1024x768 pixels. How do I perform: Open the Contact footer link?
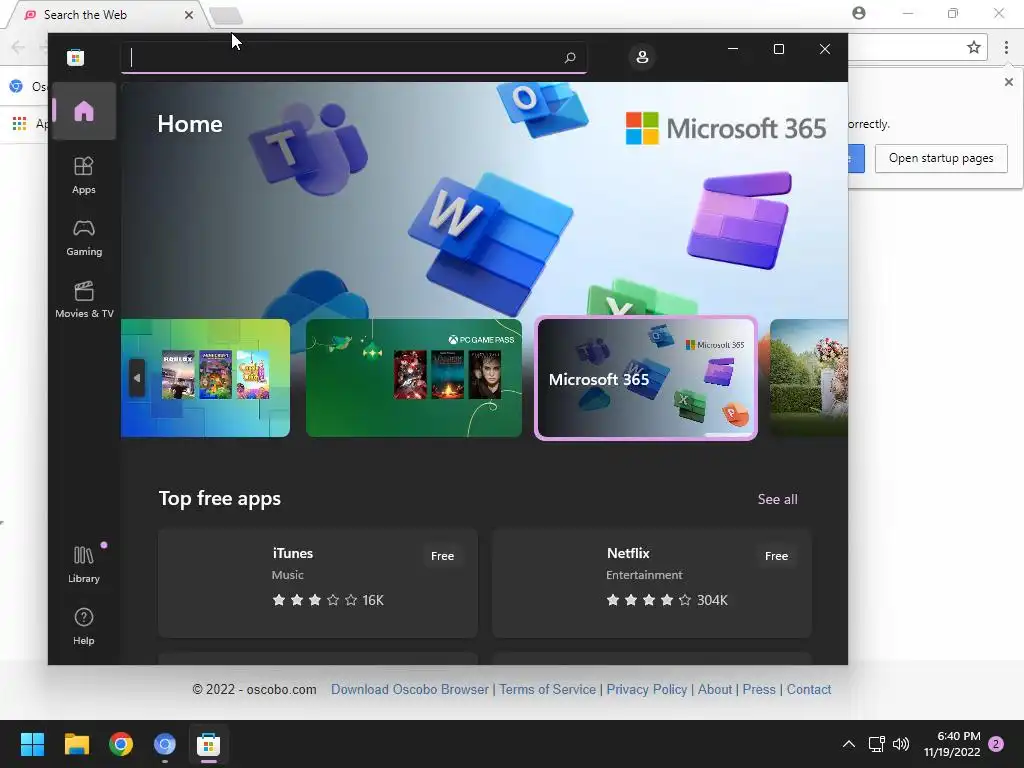pyautogui.click(x=808, y=689)
